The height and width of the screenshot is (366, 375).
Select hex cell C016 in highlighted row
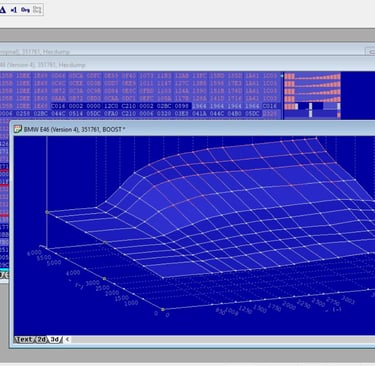(x=59, y=106)
